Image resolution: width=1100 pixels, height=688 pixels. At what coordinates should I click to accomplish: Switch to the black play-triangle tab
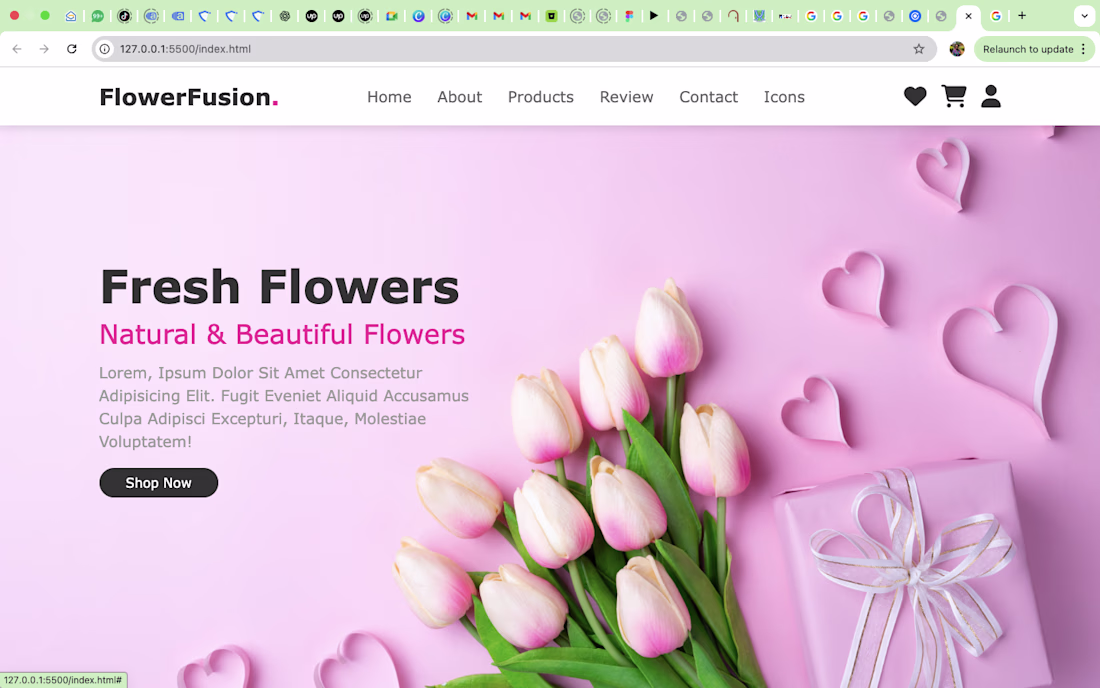[654, 15]
